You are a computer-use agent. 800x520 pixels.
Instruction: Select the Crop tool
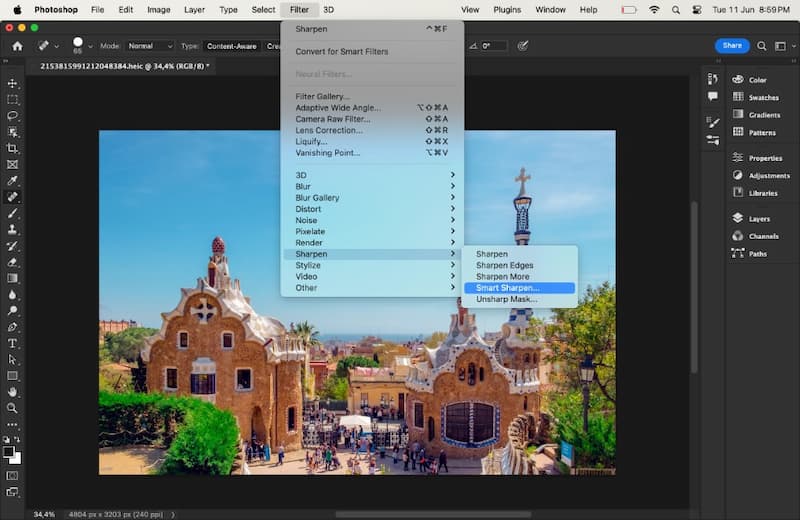click(x=12, y=148)
